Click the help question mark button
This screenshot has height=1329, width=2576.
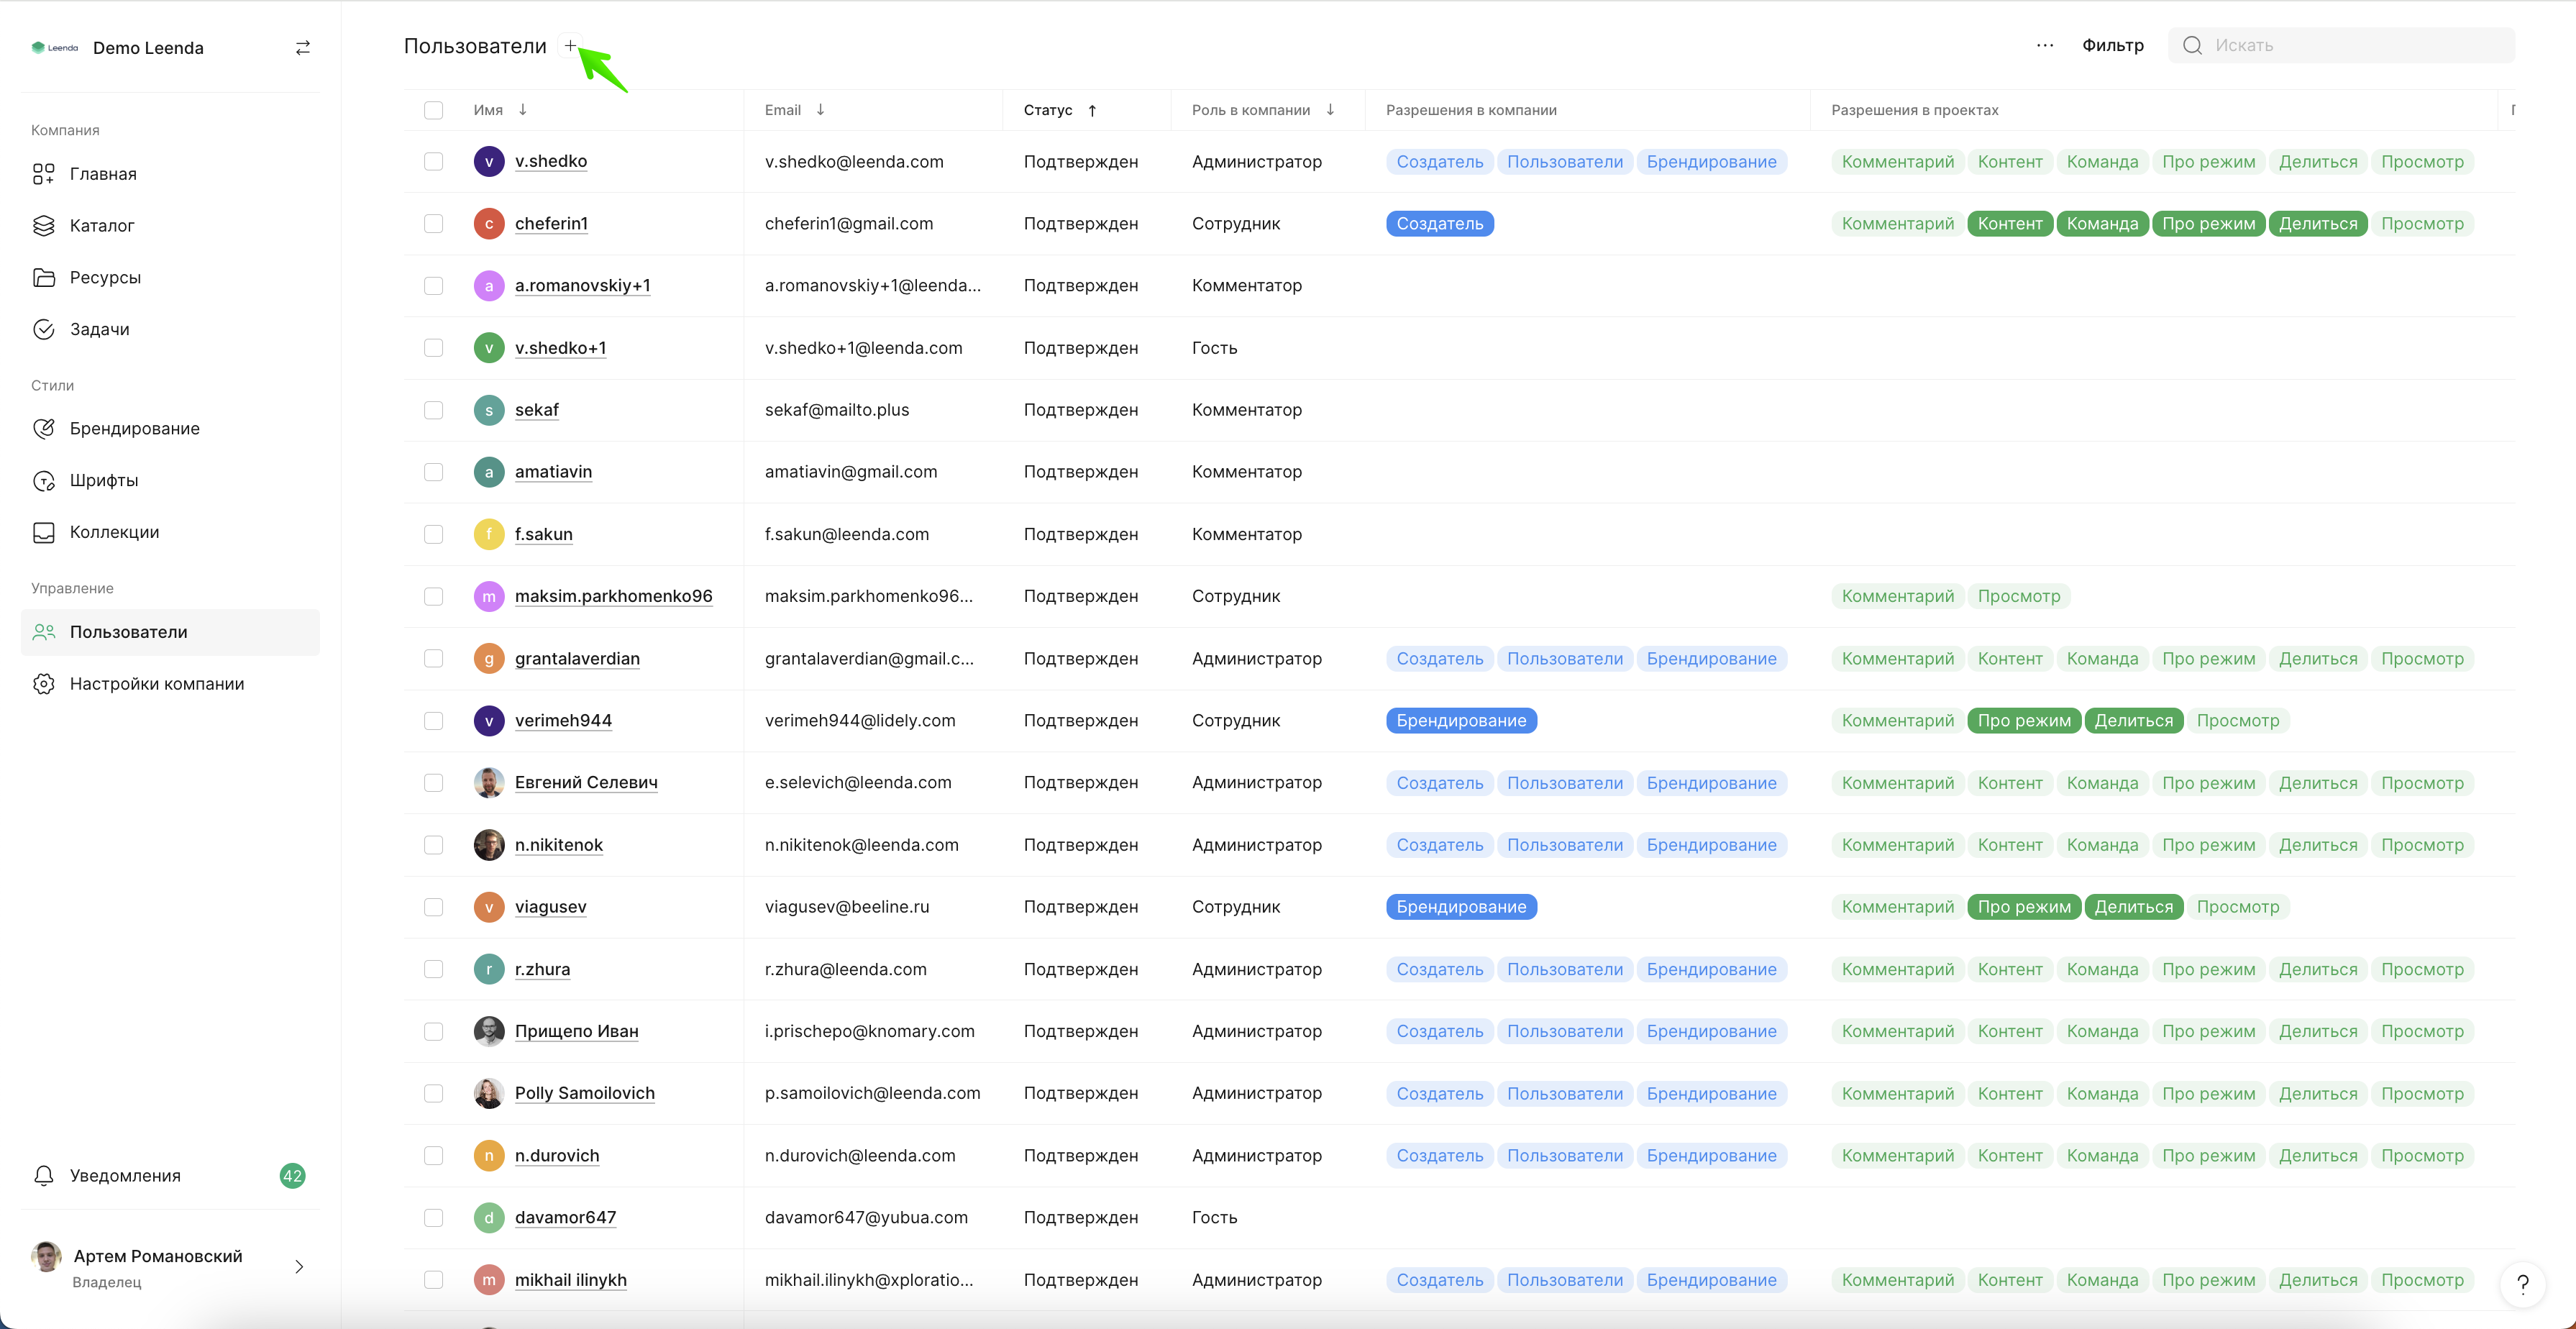pos(2522,1284)
